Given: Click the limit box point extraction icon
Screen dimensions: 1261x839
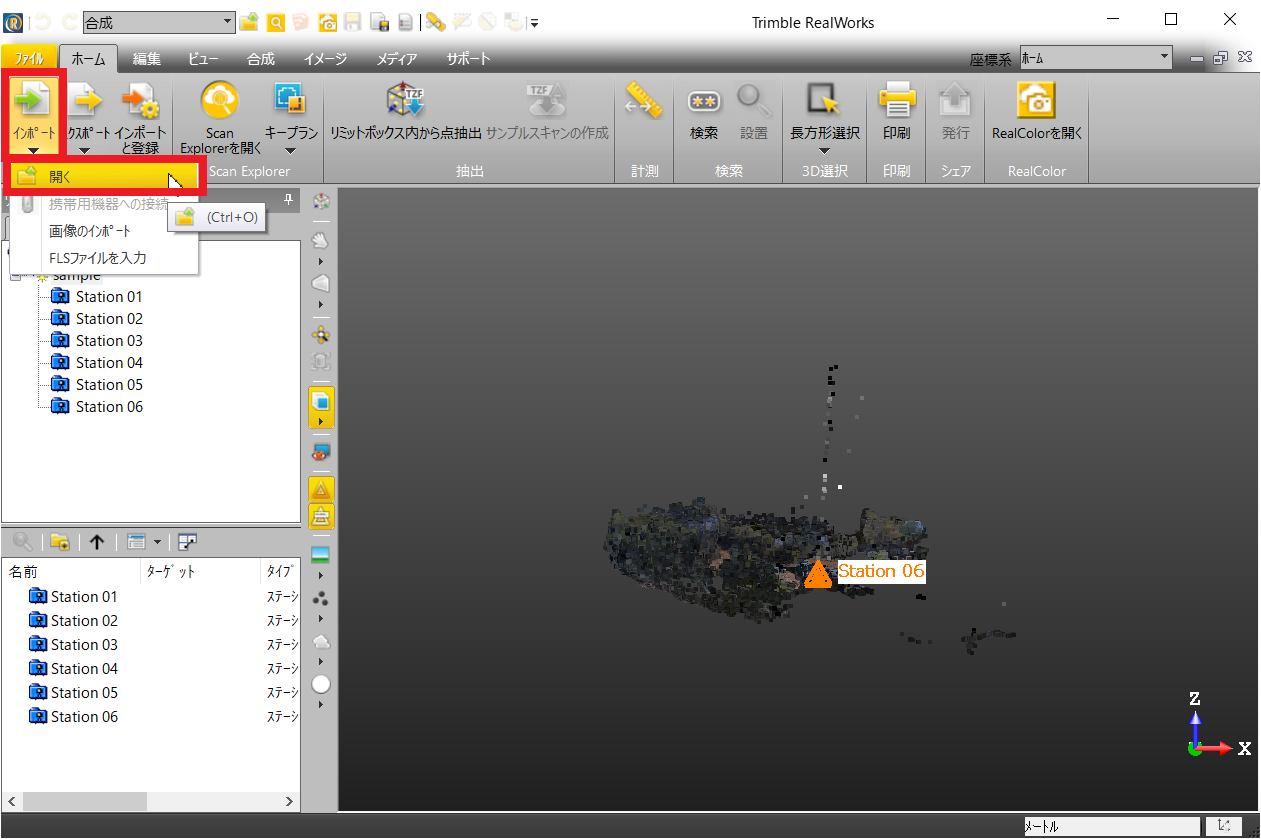Looking at the screenshot, I should [x=406, y=99].
